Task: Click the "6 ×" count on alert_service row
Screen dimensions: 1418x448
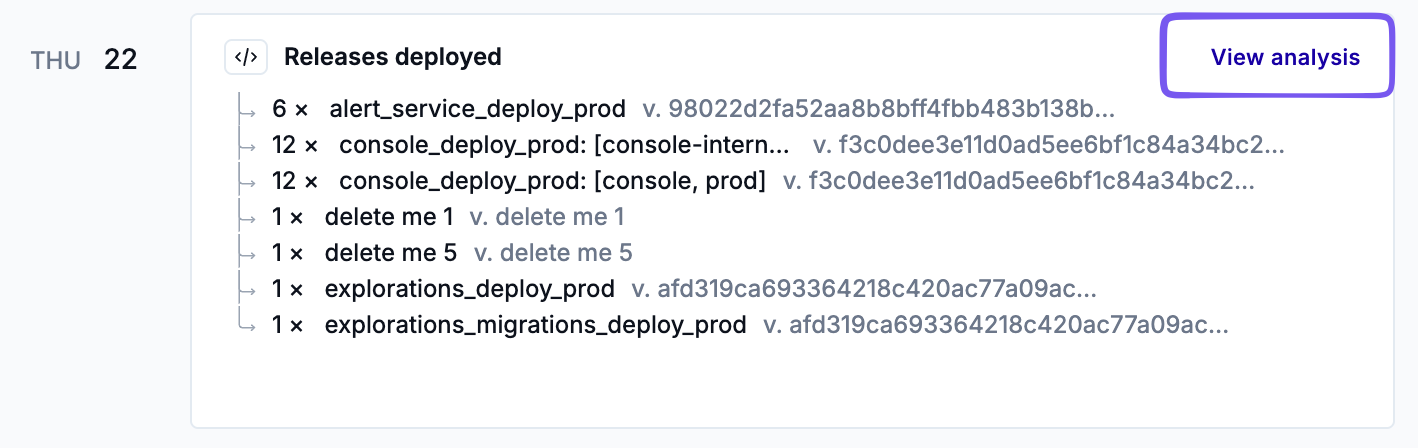Action: [x=290, y=109]
